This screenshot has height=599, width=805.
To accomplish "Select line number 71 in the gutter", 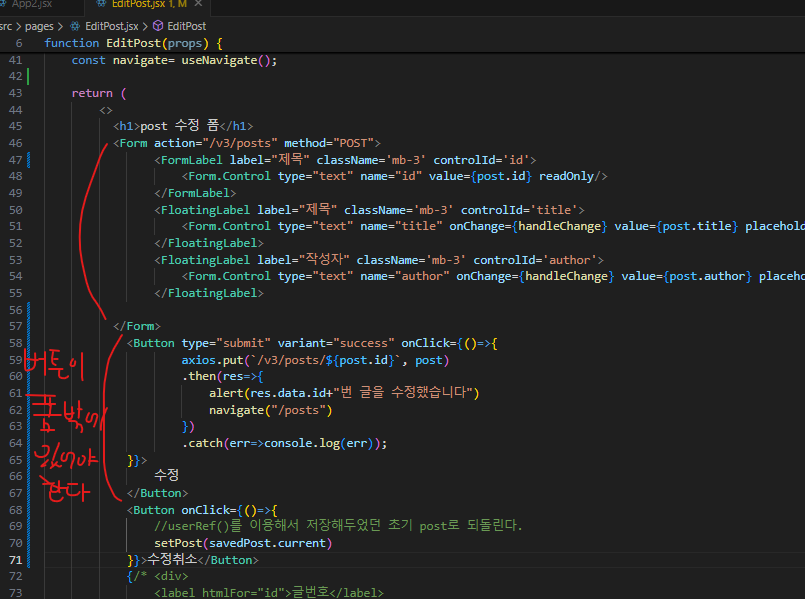I will click(x=15, y=560).
